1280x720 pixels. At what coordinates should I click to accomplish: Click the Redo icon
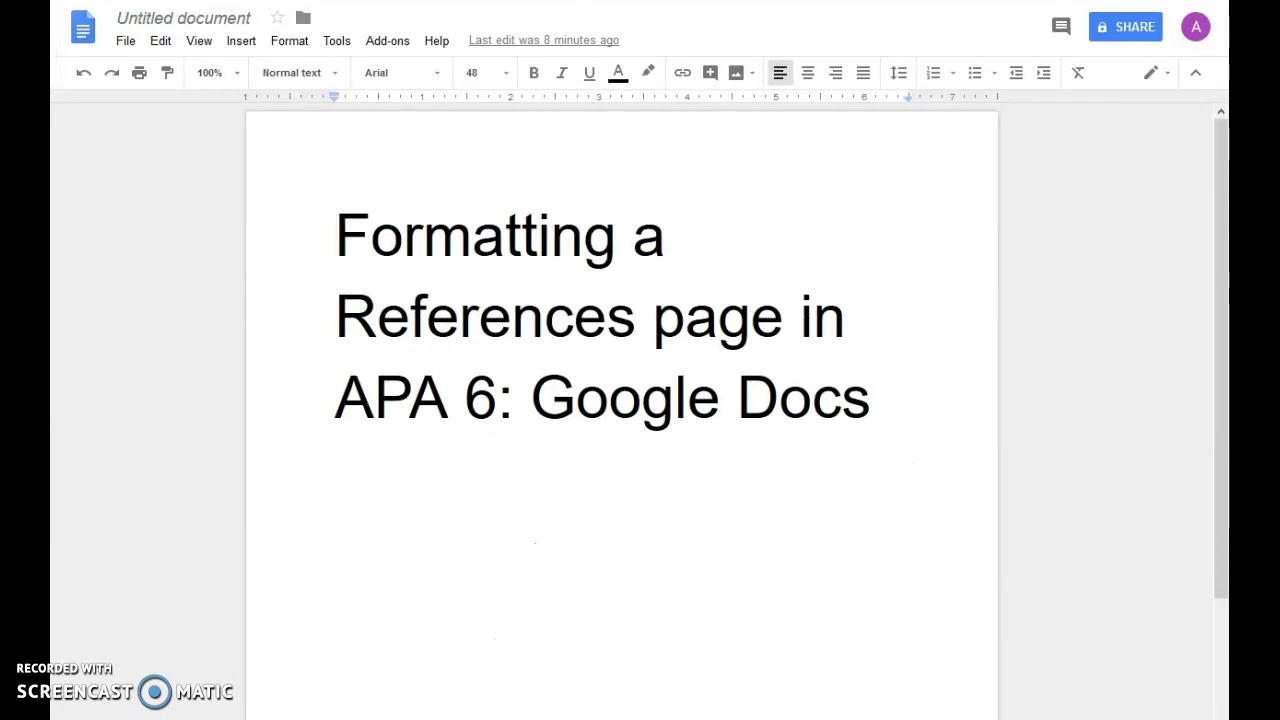point(112,73)
